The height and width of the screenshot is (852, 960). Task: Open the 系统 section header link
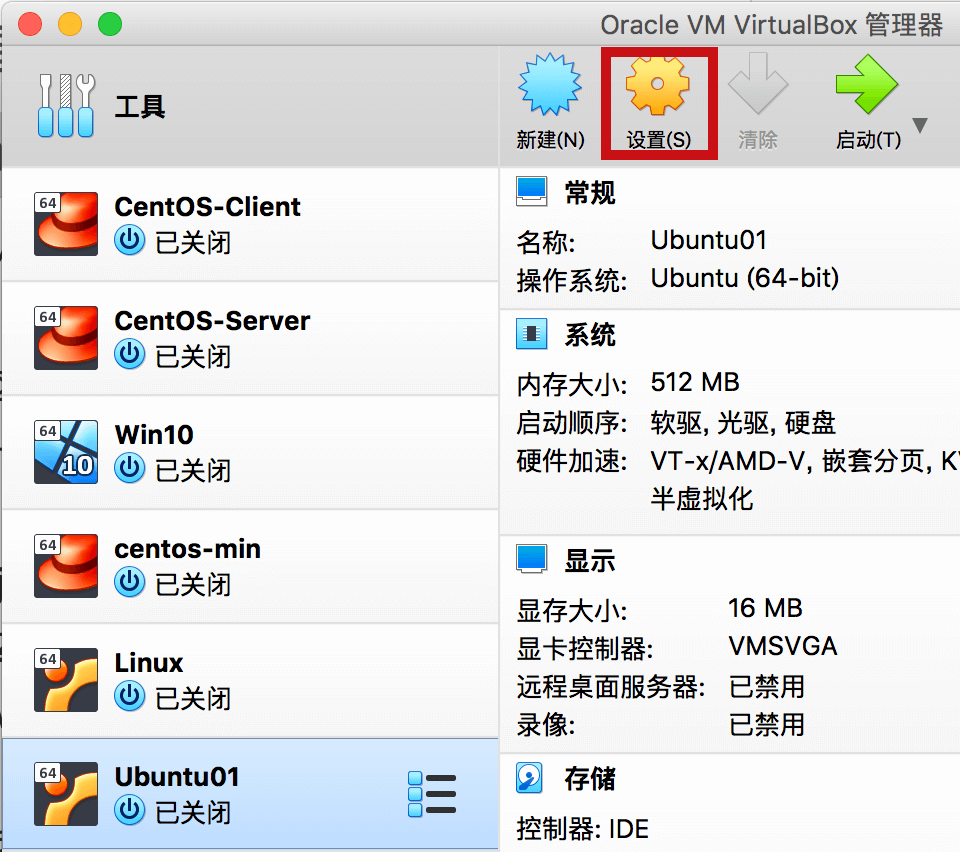(590, 335)
